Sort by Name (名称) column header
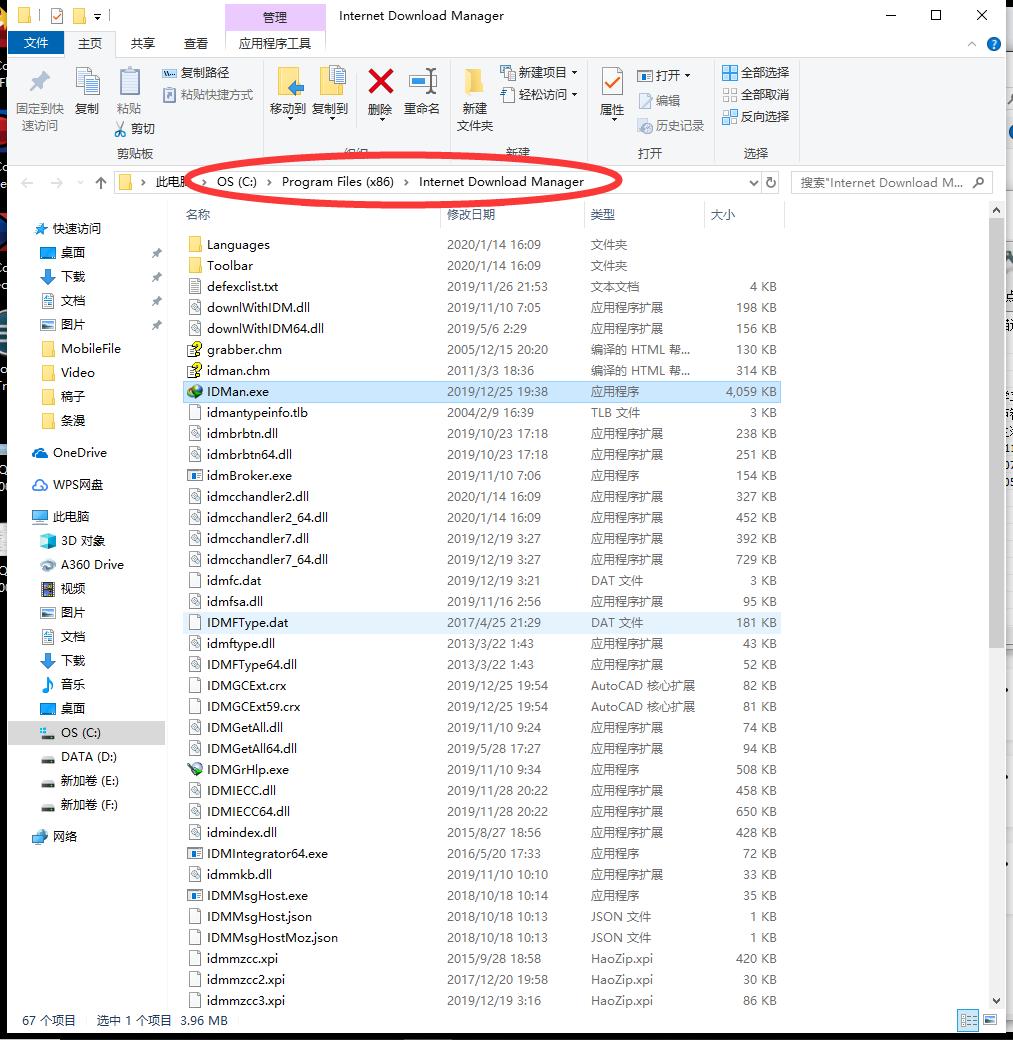This screenshot has height=1040, width=1013. [x=198, y=214]
